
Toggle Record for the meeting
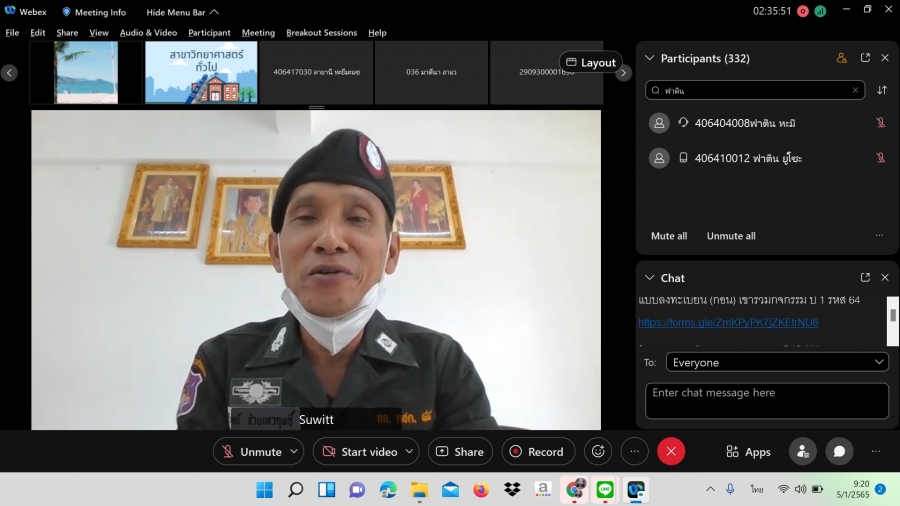click(538, 451)
